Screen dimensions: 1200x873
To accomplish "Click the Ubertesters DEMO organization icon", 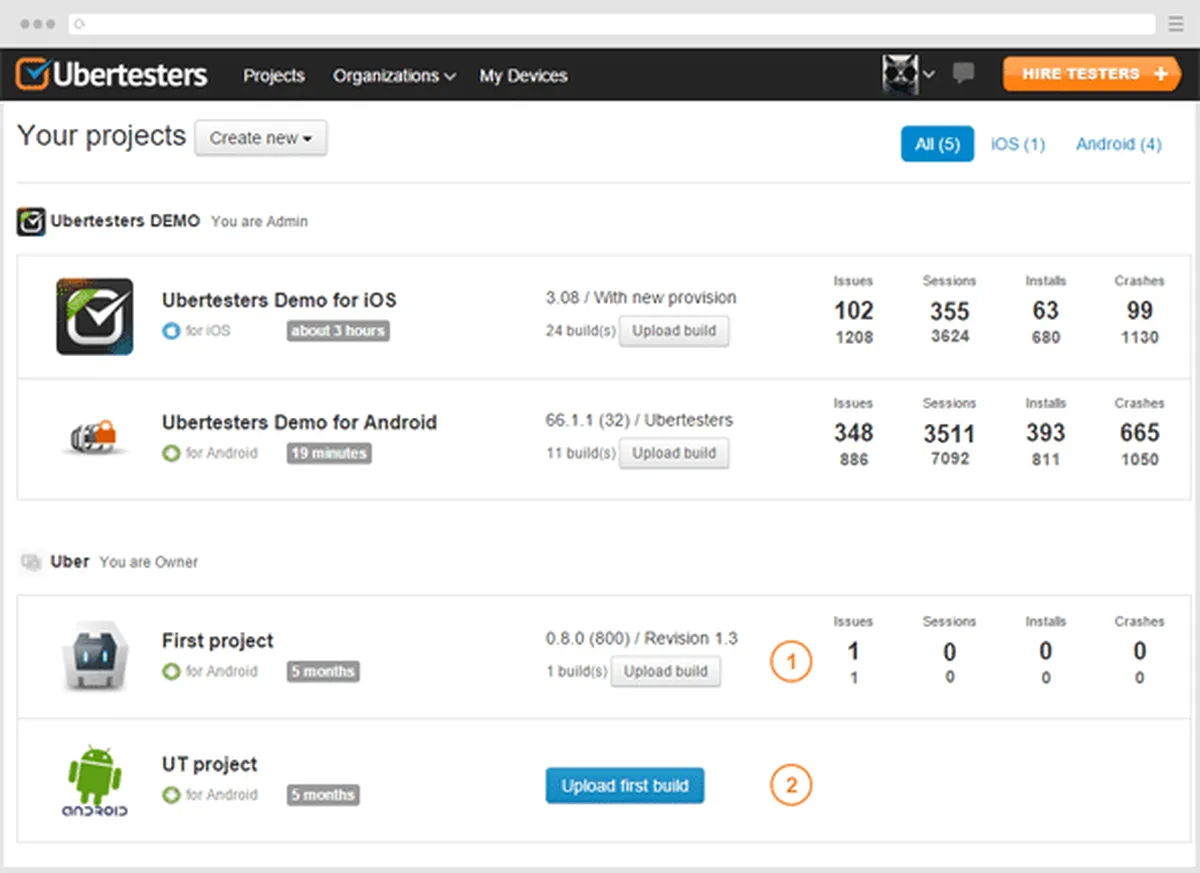I will pyautogui.click(x=31, y=221).
